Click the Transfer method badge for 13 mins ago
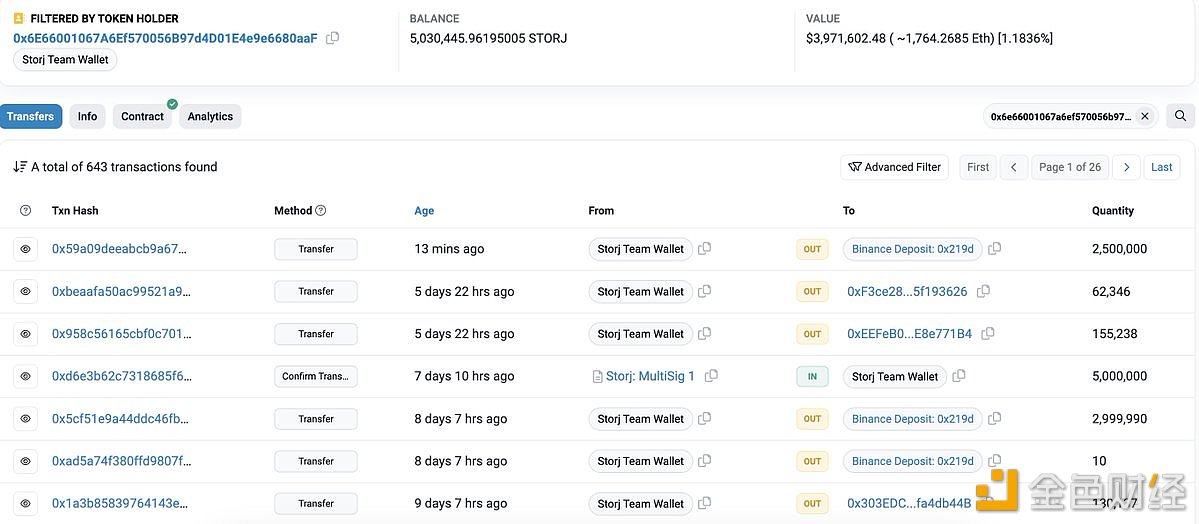Screen dimensions: 1199x524 316,249
